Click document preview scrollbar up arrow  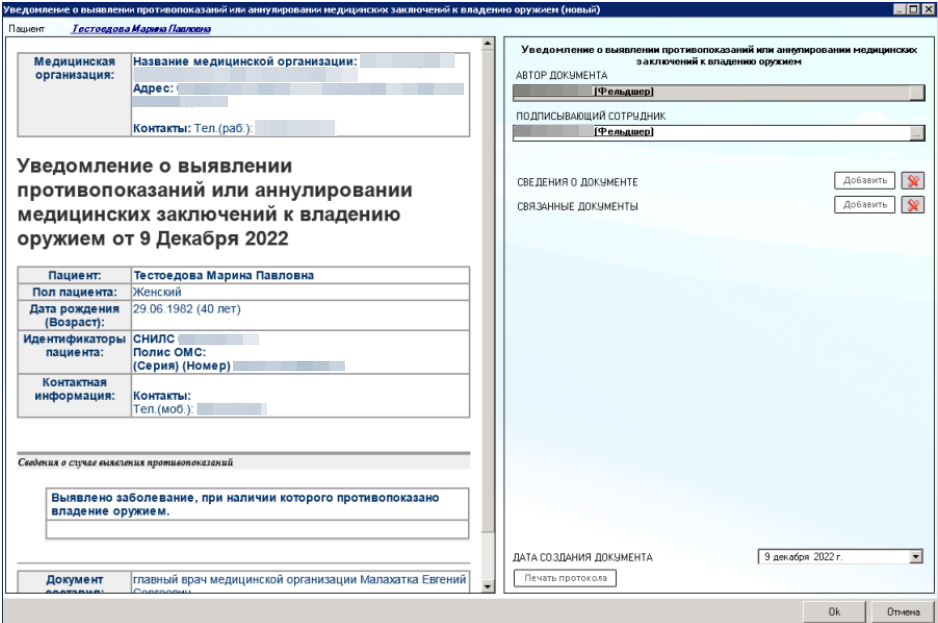(x=488, y=43)
